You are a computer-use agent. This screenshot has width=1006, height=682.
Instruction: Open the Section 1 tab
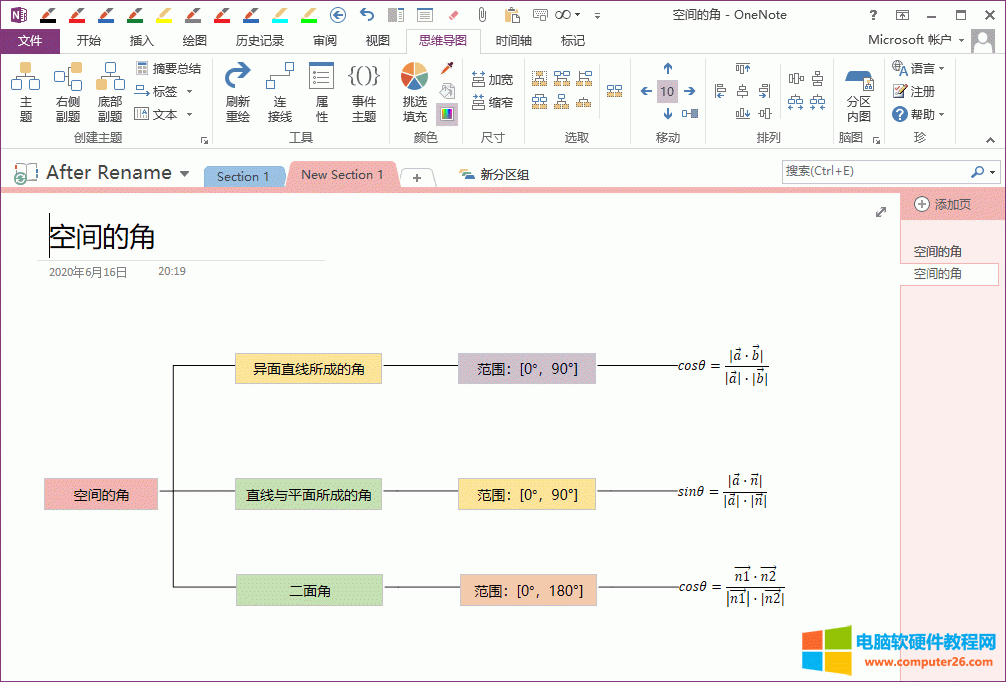243,177
